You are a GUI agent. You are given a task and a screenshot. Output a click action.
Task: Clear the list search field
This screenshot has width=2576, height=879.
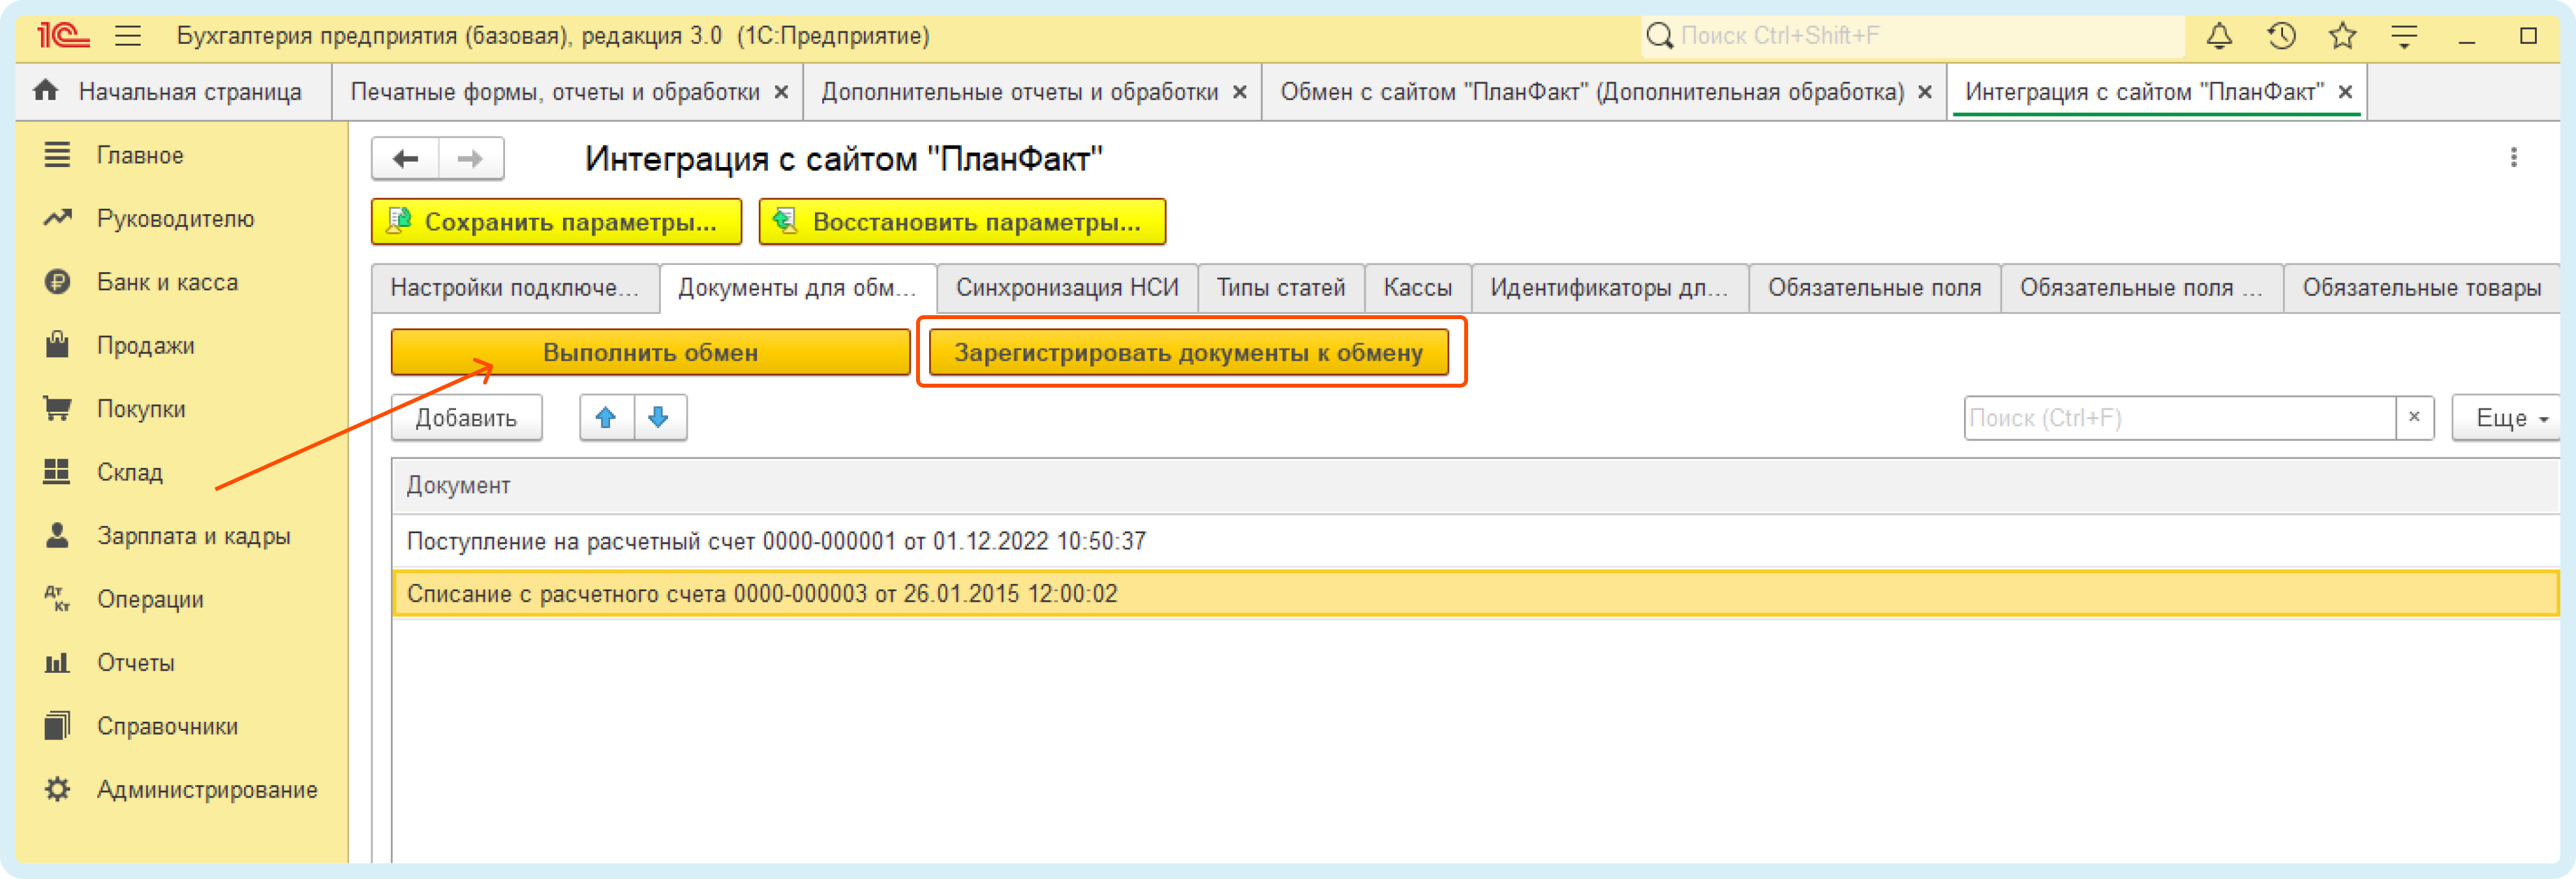(2414, 418)
